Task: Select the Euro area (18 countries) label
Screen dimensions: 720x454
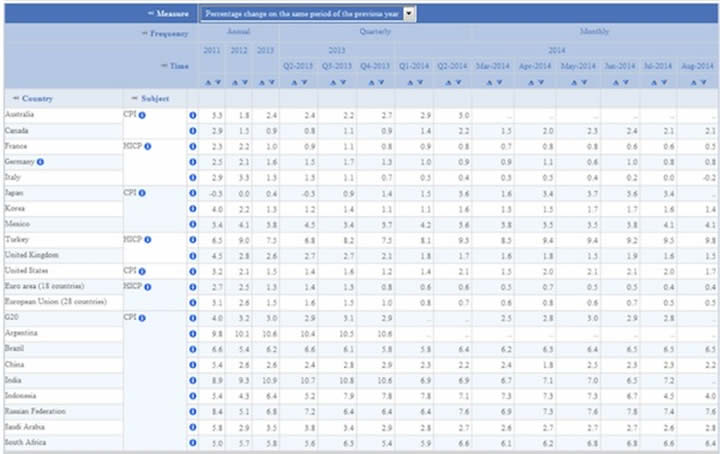Action: point(44,286)
